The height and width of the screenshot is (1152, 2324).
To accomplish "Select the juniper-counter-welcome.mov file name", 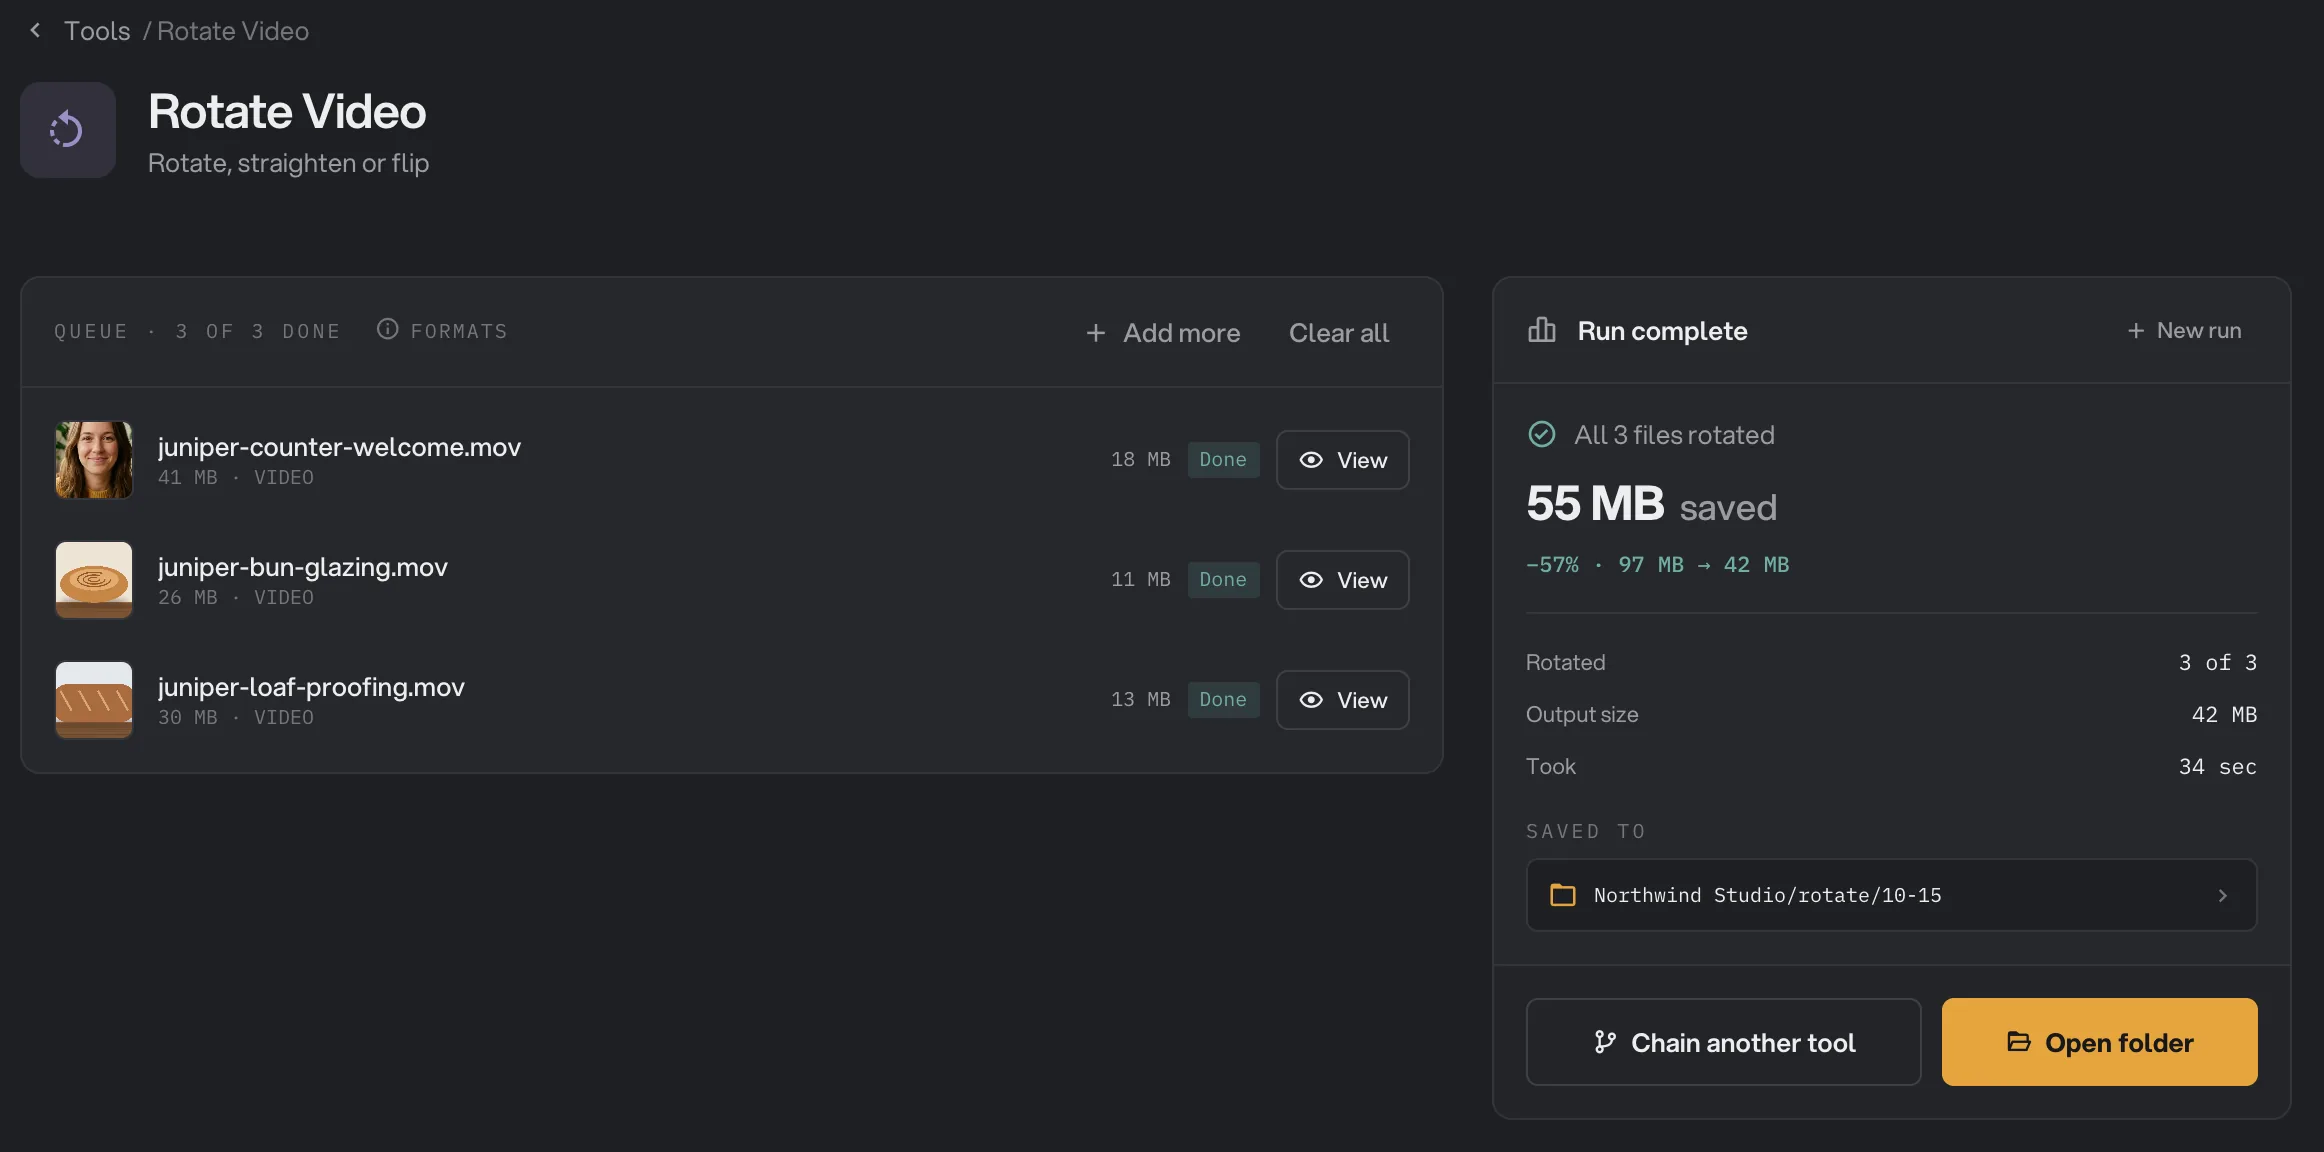I will (x=339, y=447).
